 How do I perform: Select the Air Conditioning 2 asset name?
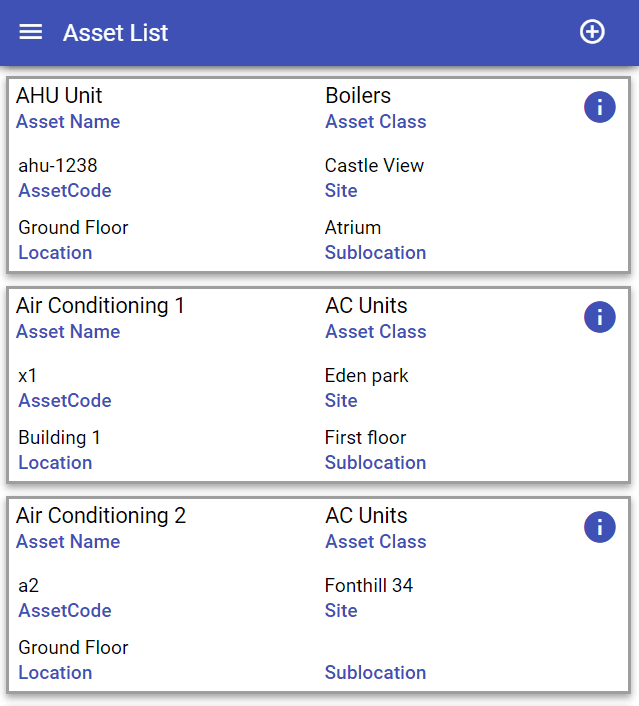point(101,515)
